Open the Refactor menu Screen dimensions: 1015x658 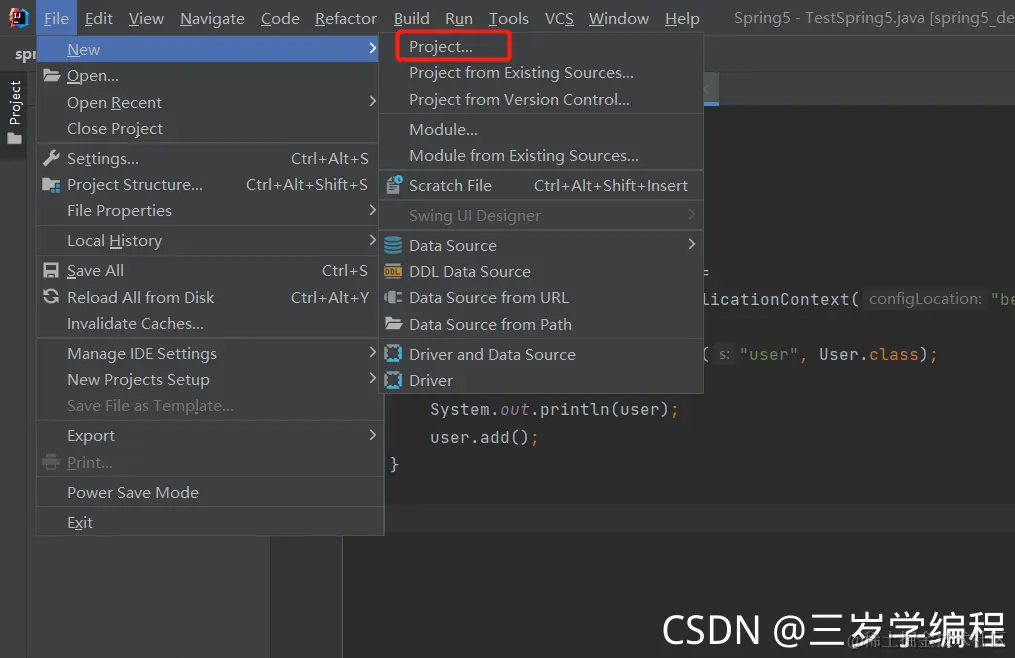(x=346, y=19)
